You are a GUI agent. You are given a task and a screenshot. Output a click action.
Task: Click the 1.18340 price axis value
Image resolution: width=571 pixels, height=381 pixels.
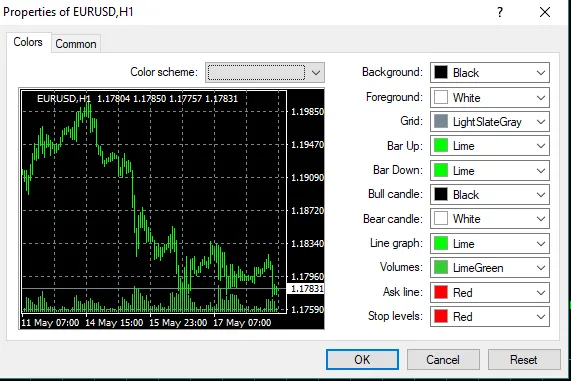click(x=307, y=243)
